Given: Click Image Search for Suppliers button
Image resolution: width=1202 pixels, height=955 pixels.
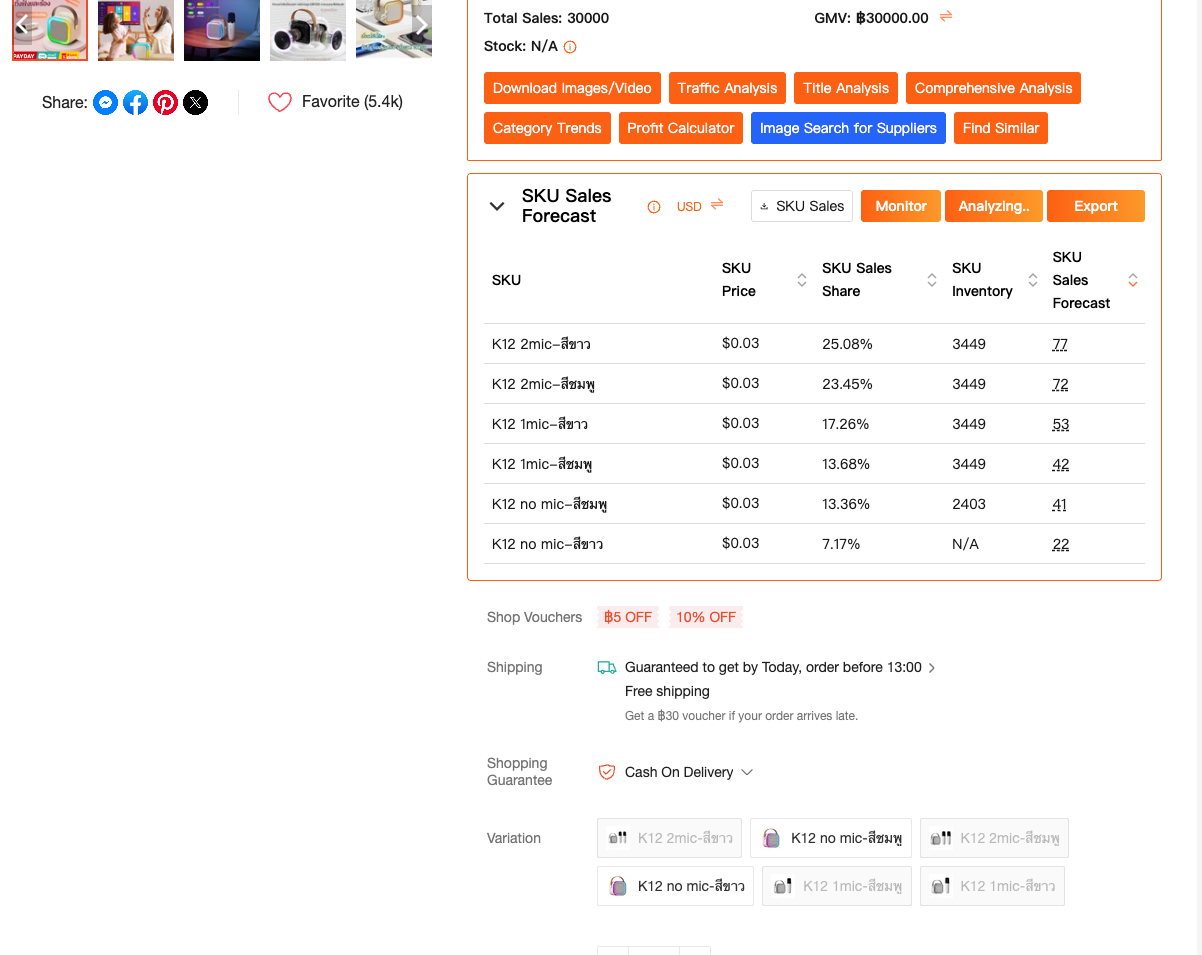Looking at the screenshot, I should (x=848, y=128).
